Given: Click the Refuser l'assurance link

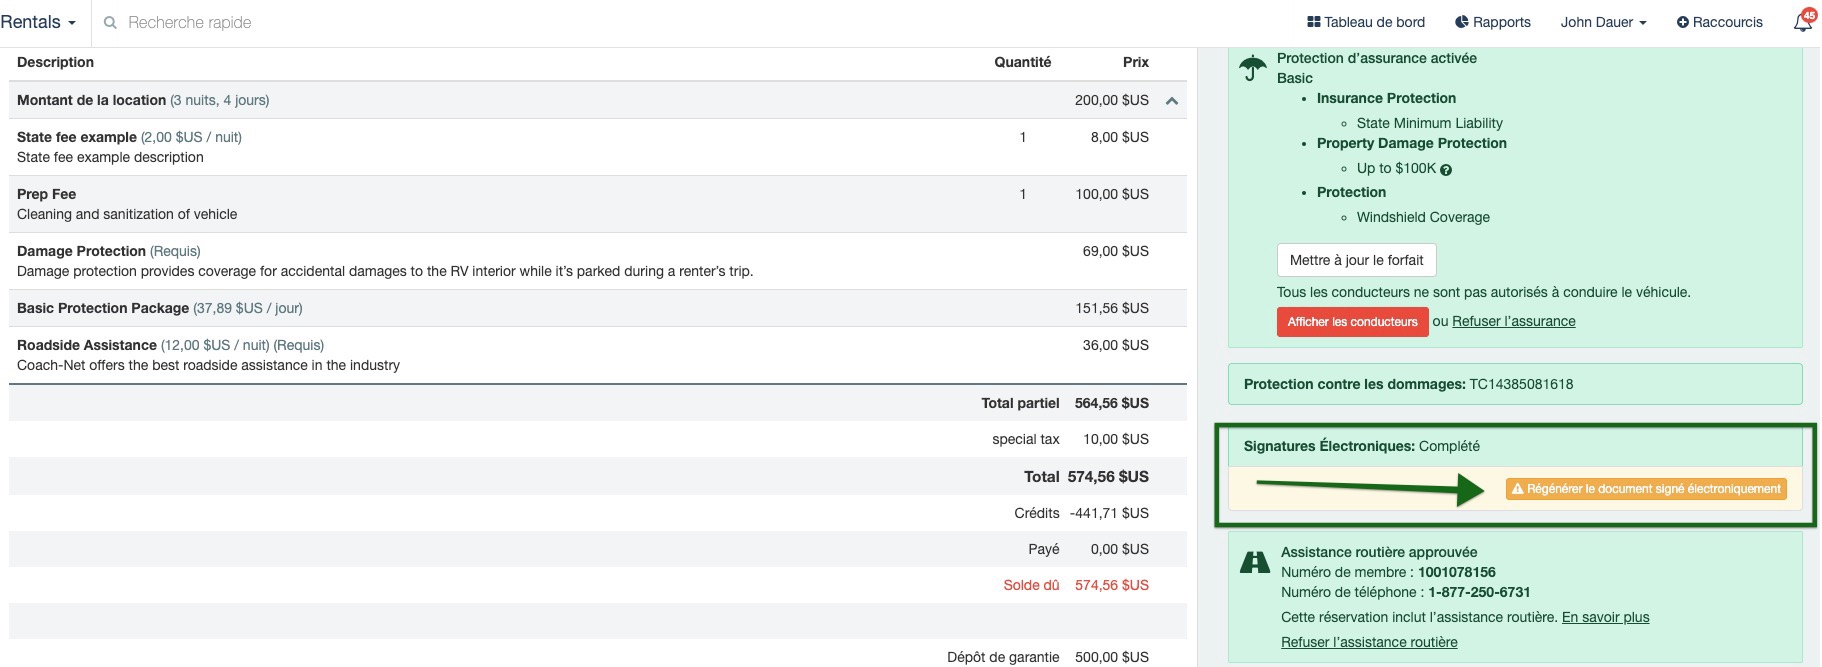Looking at the screenshot, I should click(1513, 321).
